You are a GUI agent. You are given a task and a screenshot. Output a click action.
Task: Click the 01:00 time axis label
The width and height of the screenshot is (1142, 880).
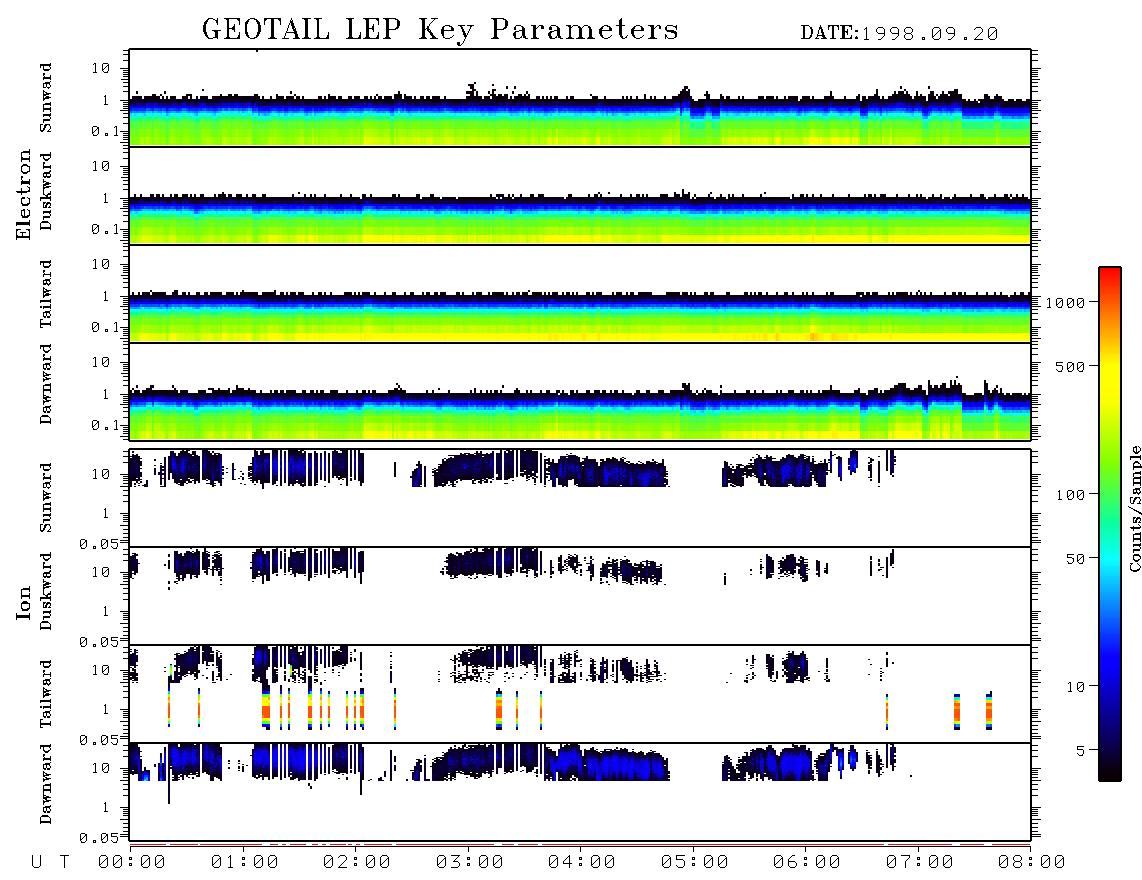coord(245,863)
